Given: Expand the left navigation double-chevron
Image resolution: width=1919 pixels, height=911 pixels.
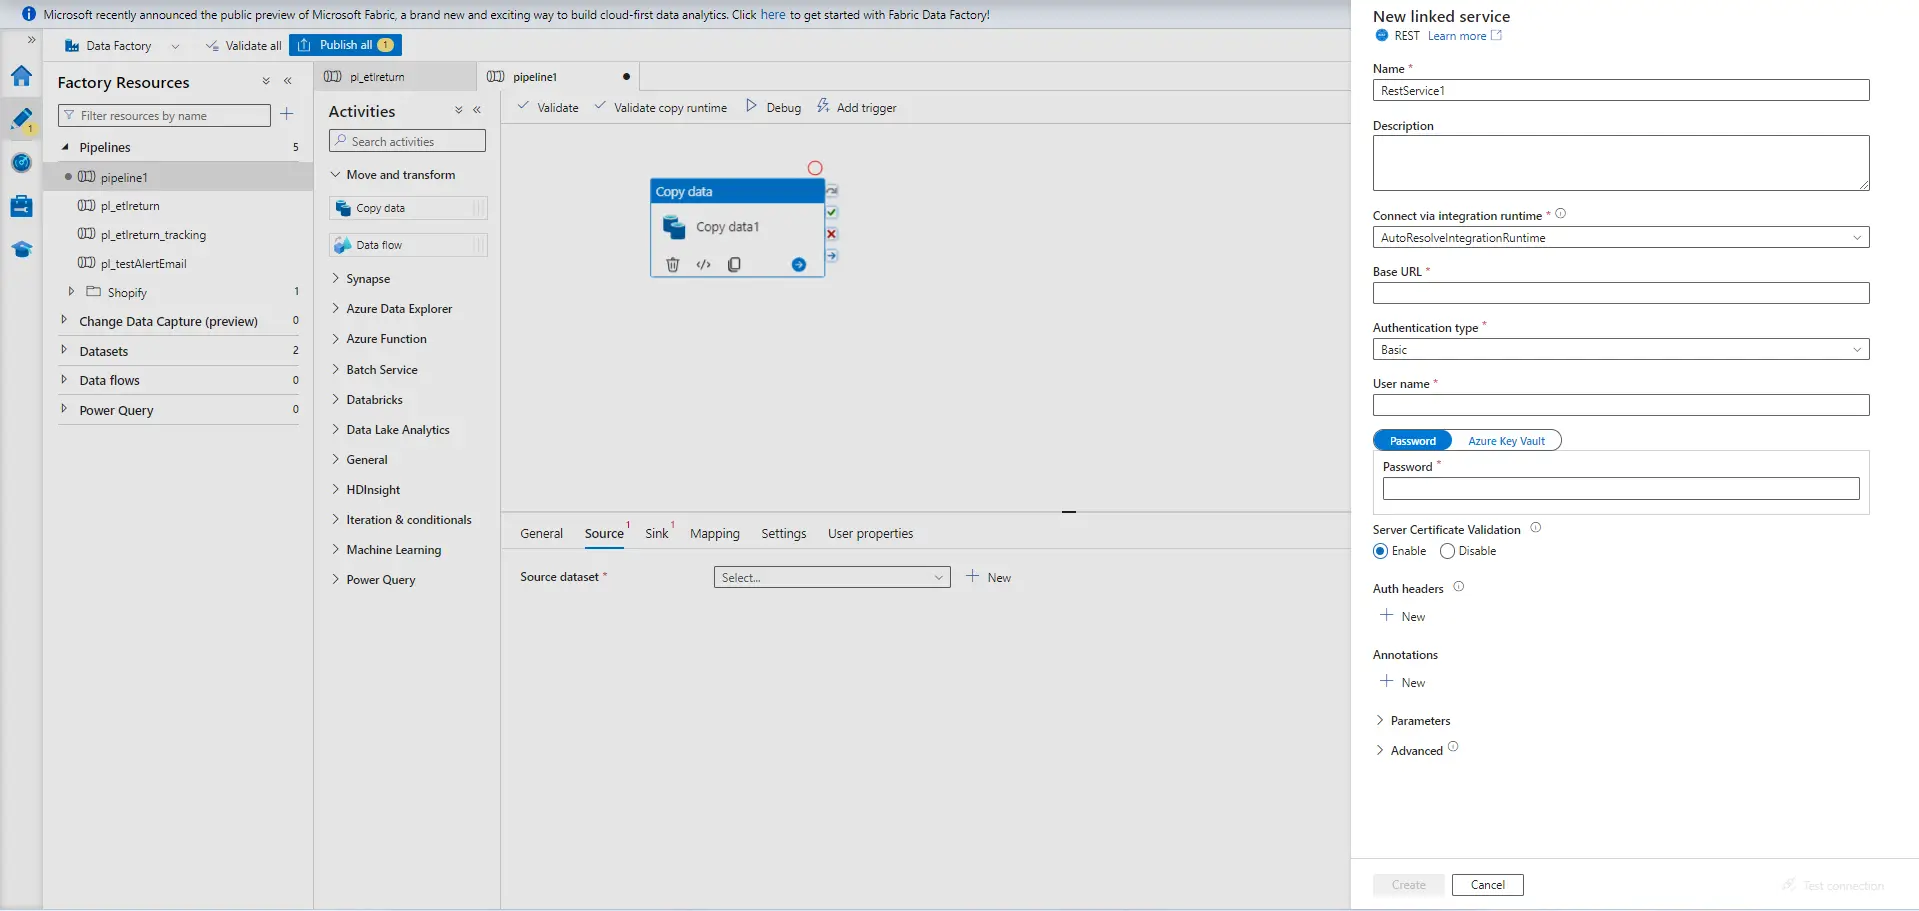Looking at the screenshot, I should (32, 40).
